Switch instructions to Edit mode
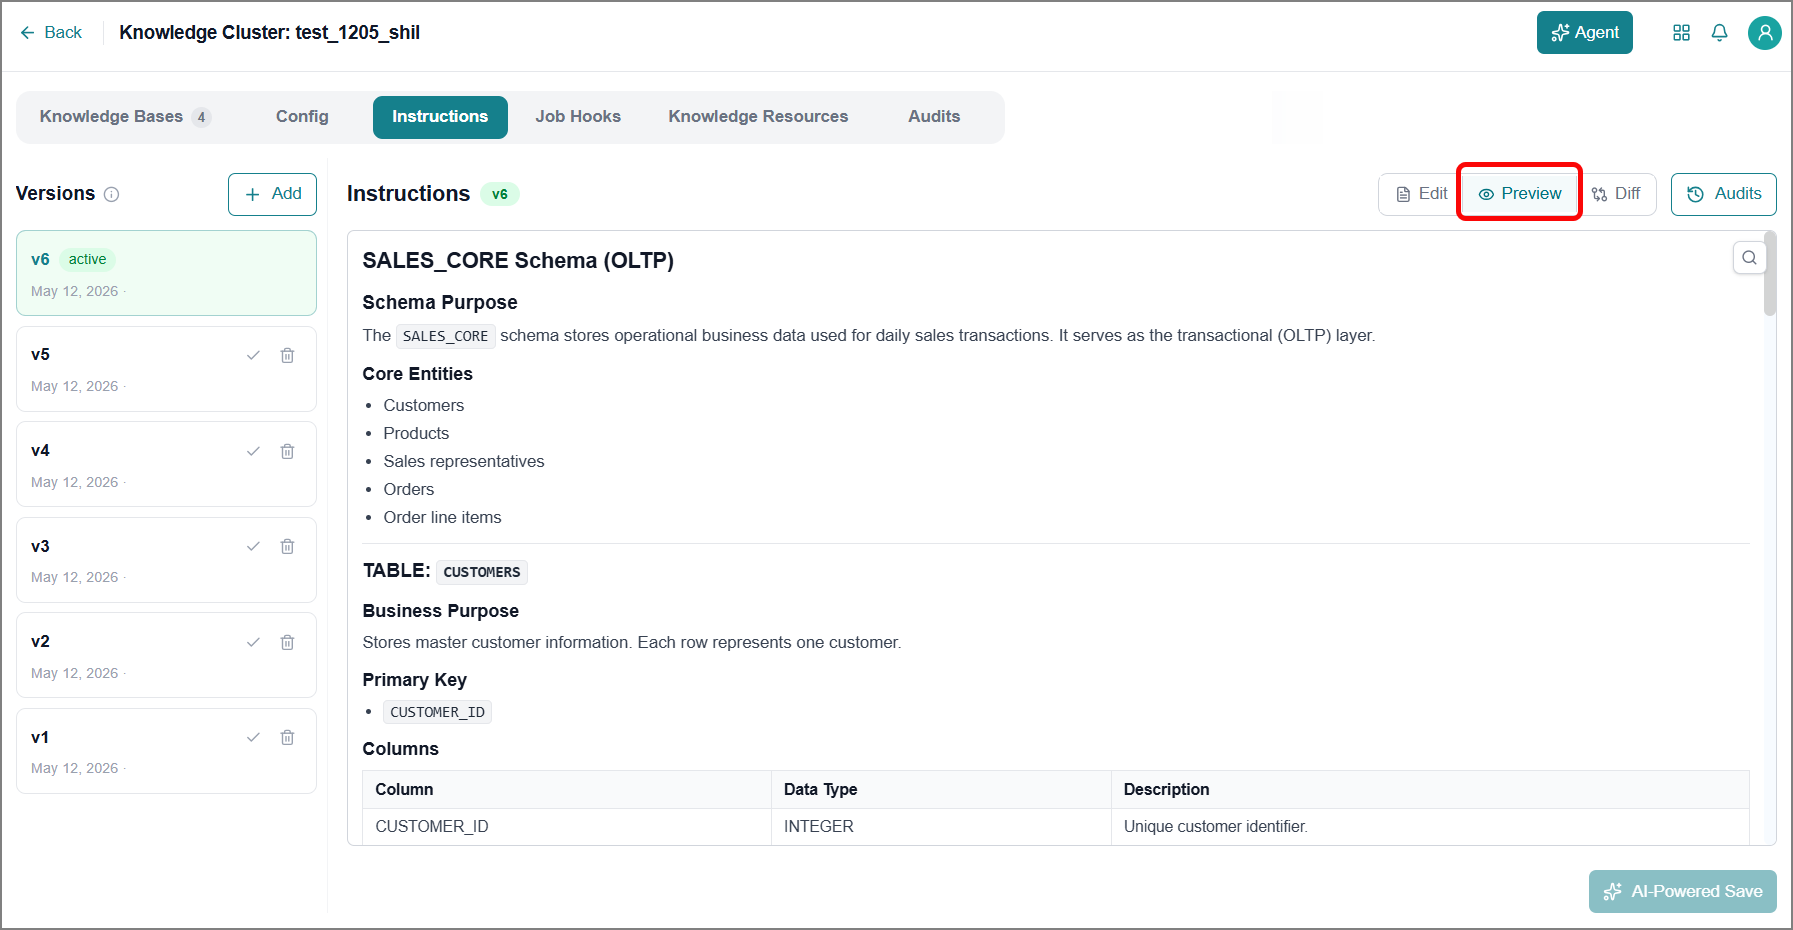Viewport: 1793px width, 930px height. pyautogui.click(x=1422, y=194)
